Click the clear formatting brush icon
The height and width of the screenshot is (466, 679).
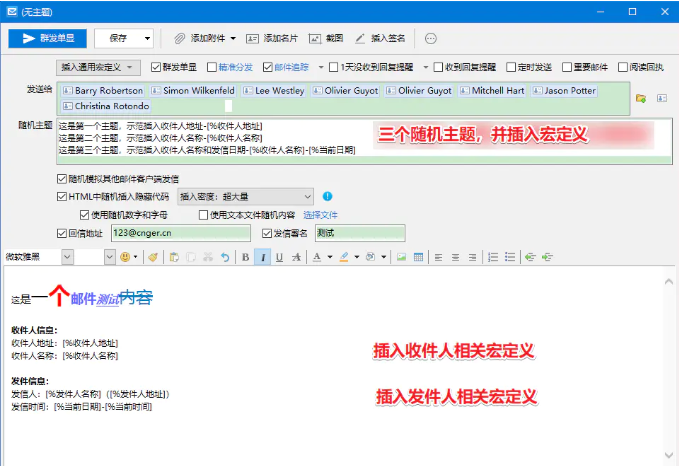point(153,257)
